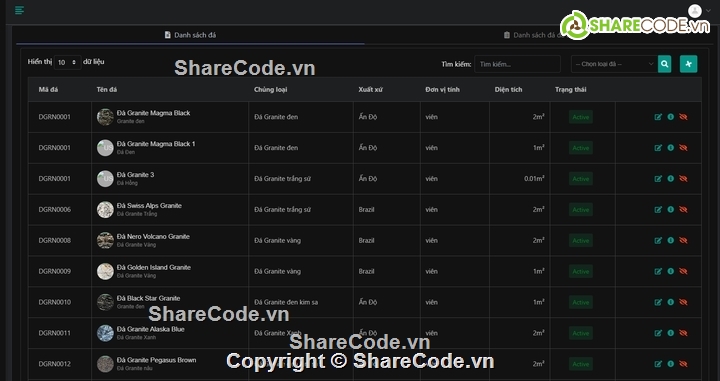
Task: Show info for Đá Granite Magma Black
Action: tap(670, 117)
